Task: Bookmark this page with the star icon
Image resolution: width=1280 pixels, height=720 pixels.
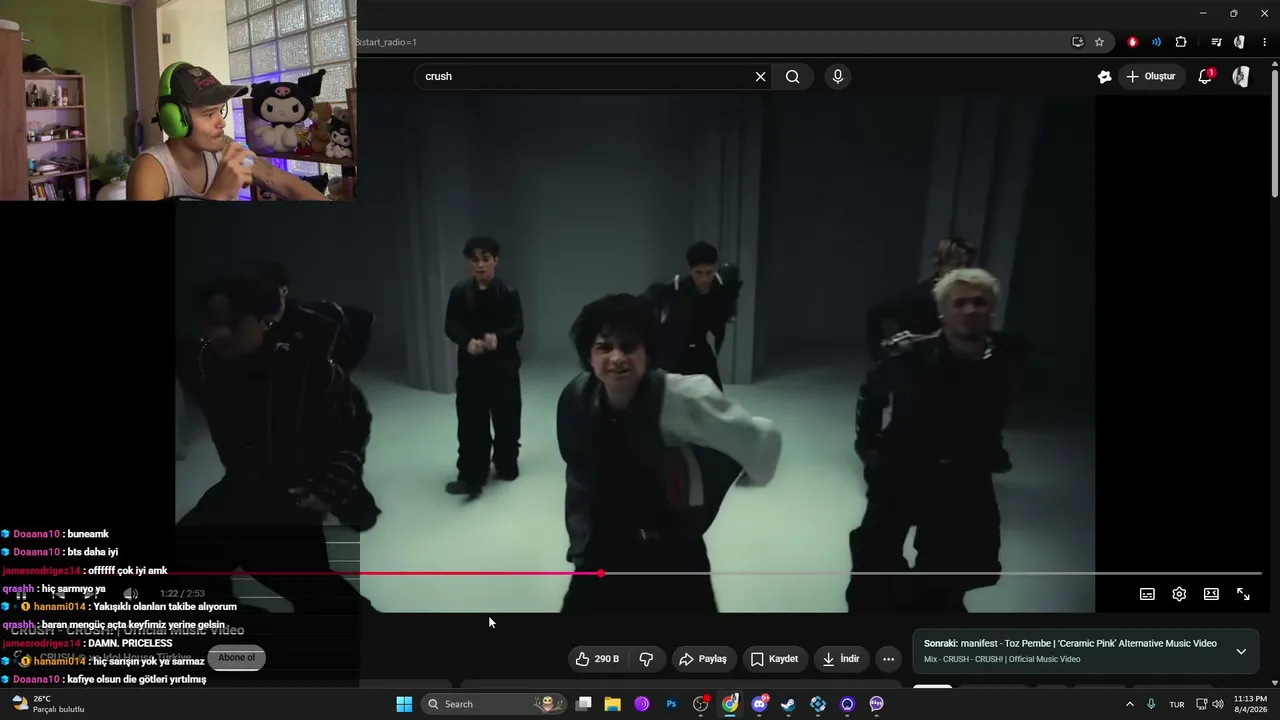Action: (x=1099, y=42)
